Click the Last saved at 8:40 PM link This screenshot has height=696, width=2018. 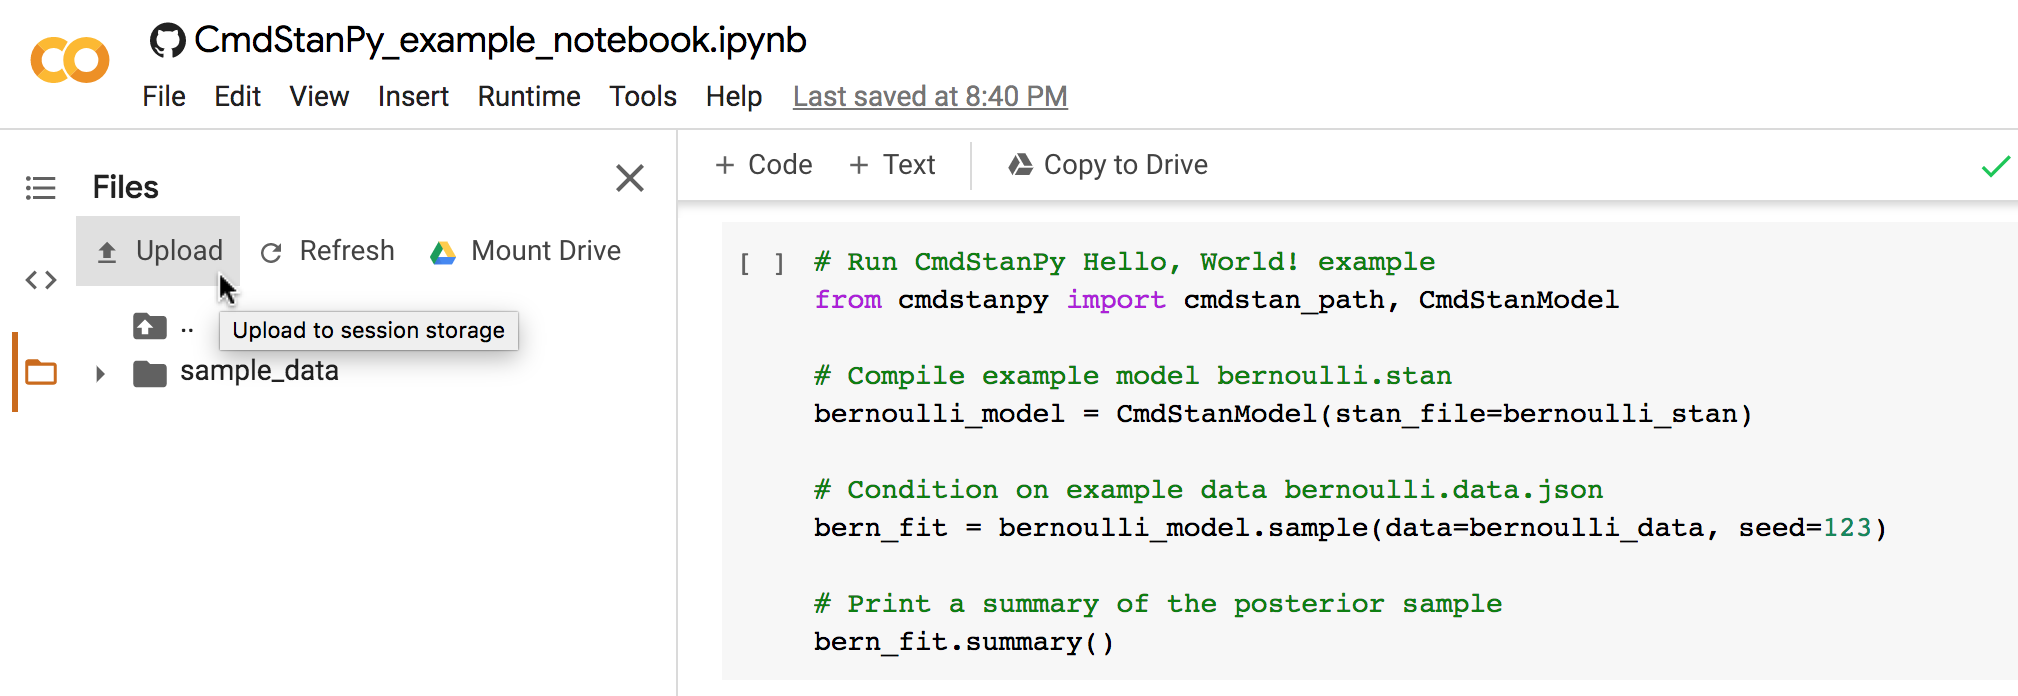click(x=930, y=97)
